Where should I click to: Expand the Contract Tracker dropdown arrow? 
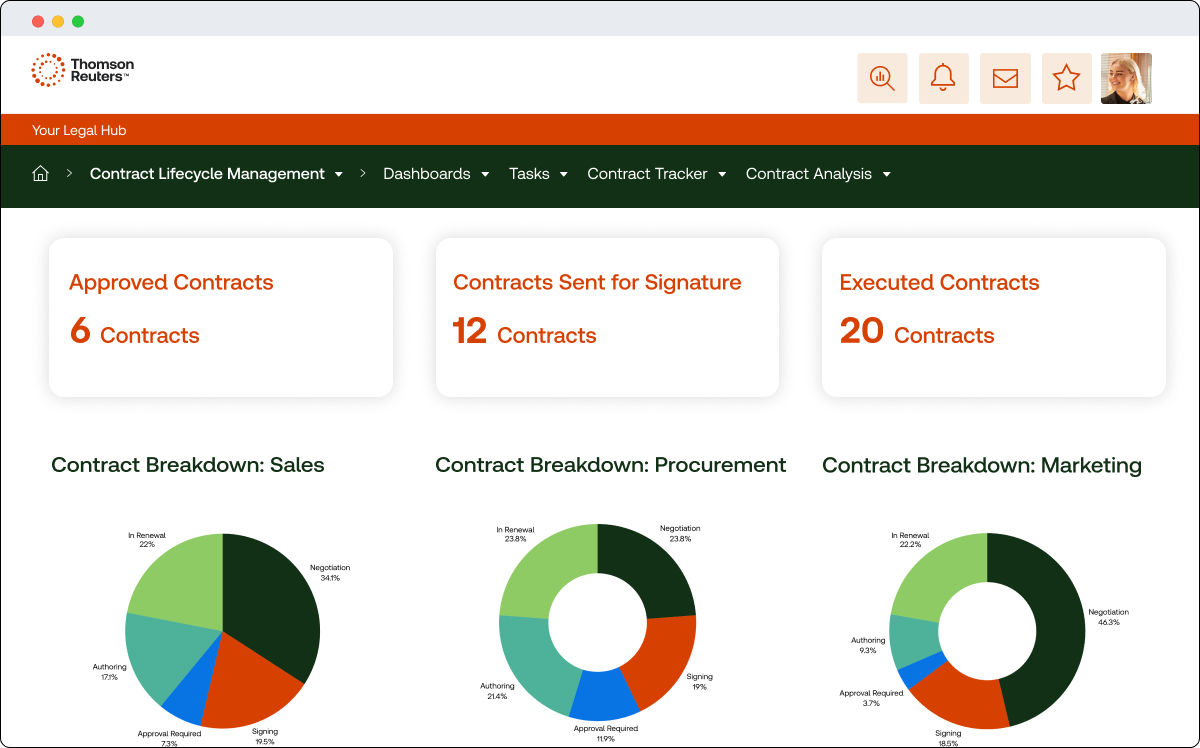(x=722, y=174)
